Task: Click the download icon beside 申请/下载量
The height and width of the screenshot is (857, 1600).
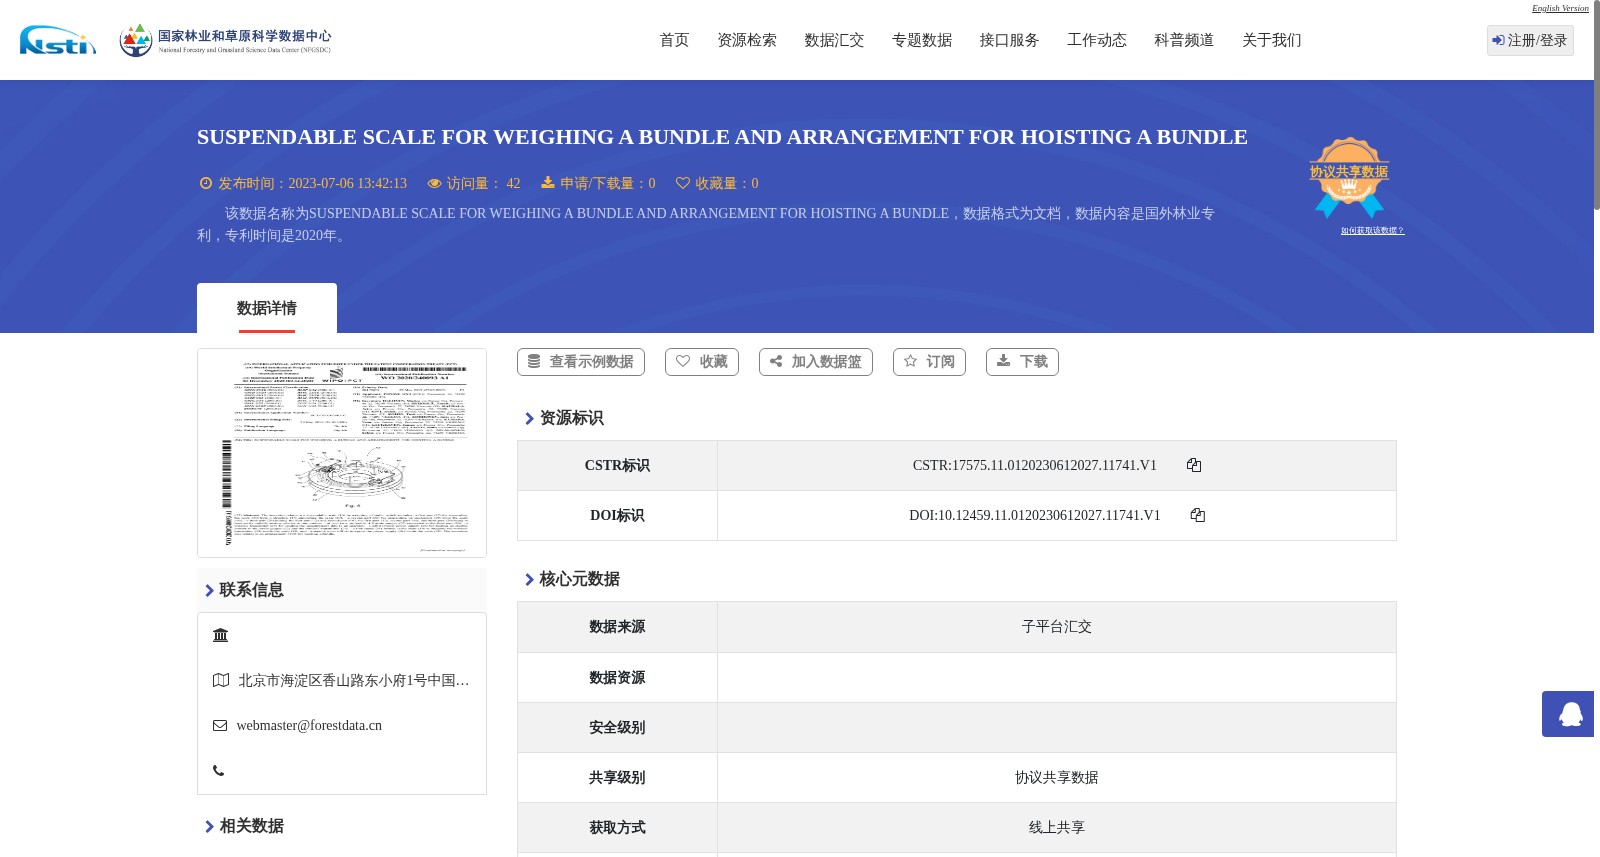Action: point(548,183)
